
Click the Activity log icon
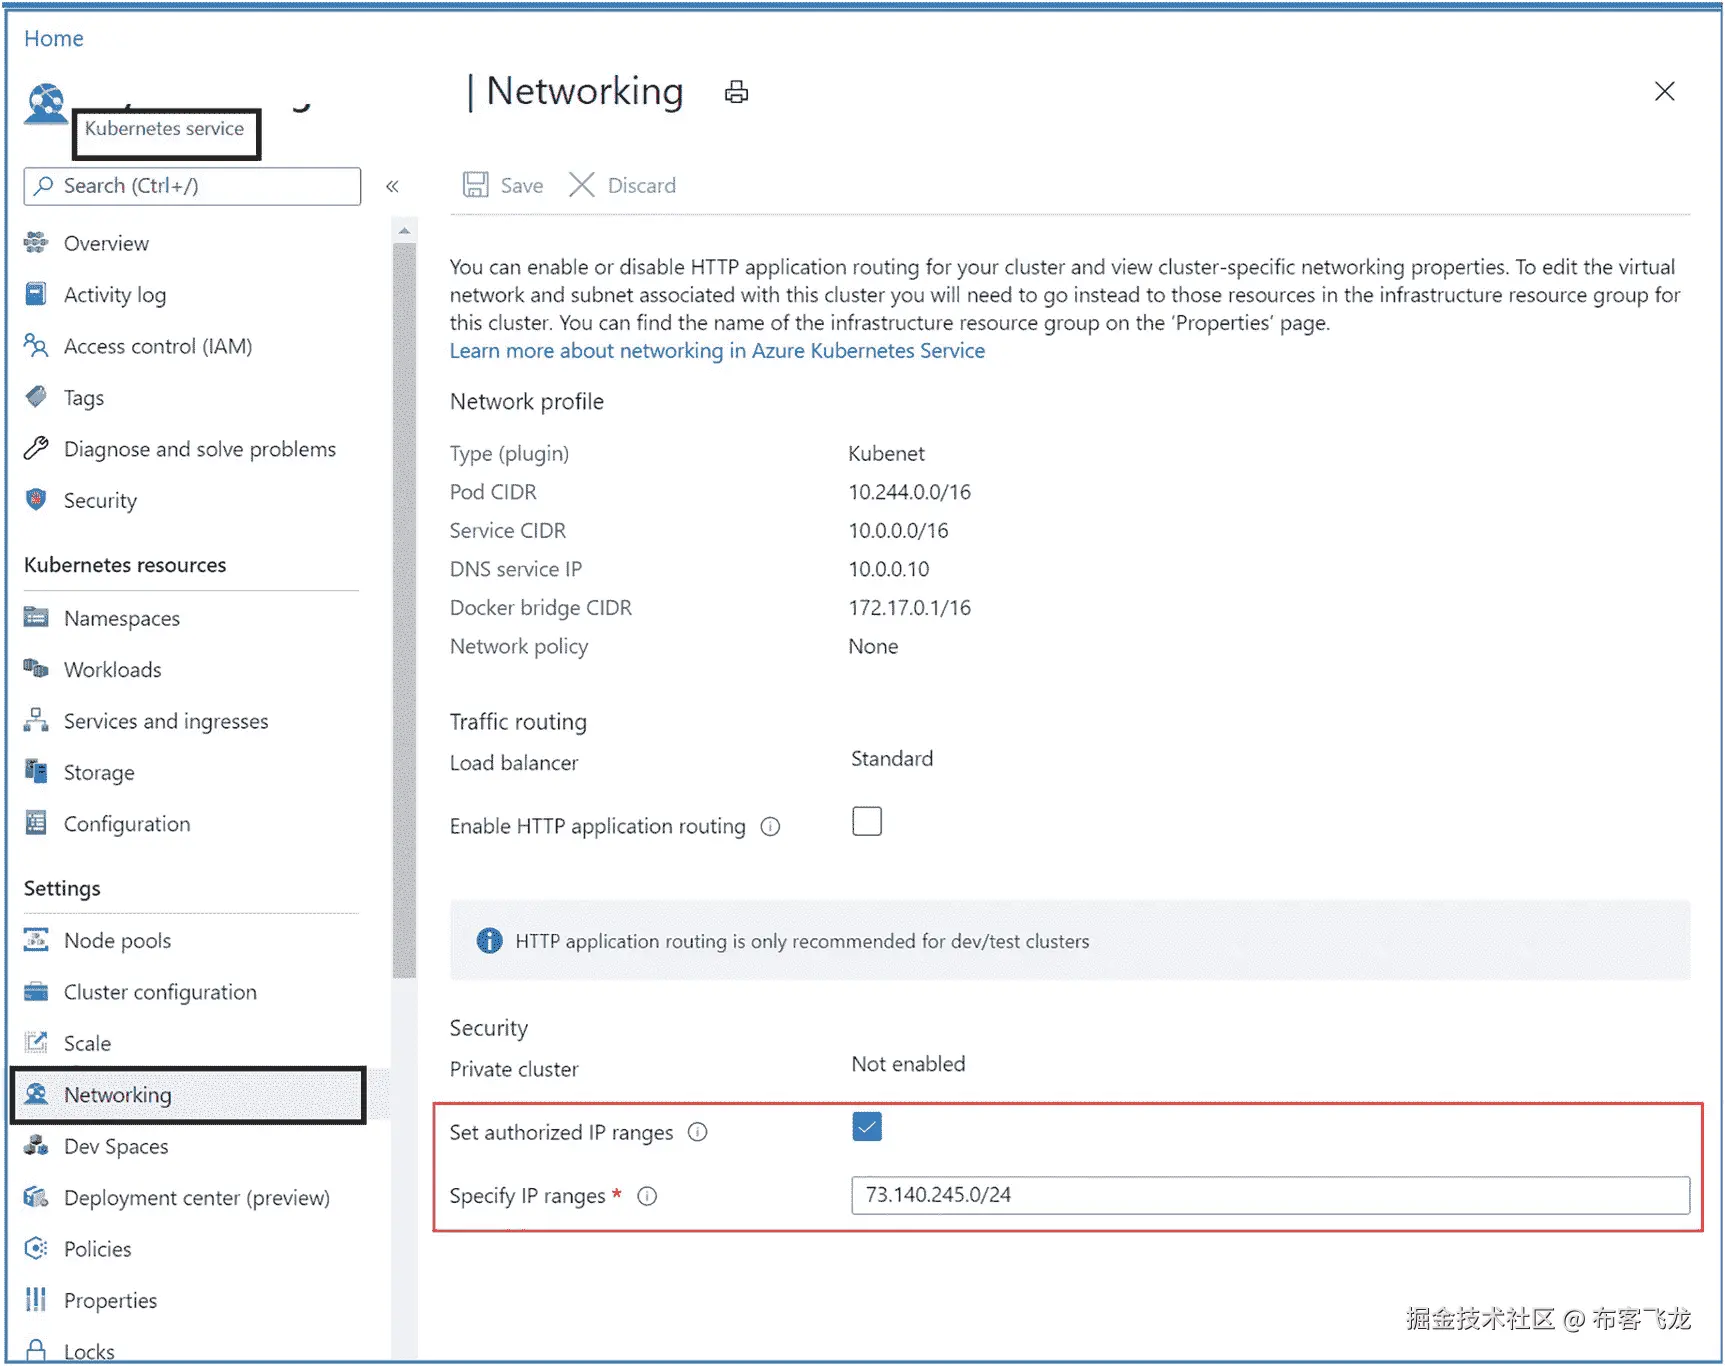click(x=36, y=294)
